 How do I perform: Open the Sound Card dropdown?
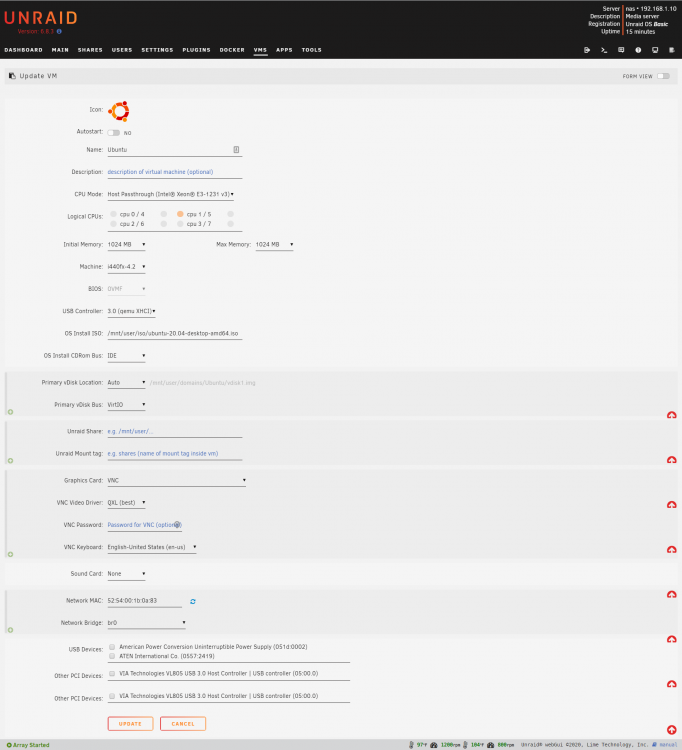click(126, 574)
